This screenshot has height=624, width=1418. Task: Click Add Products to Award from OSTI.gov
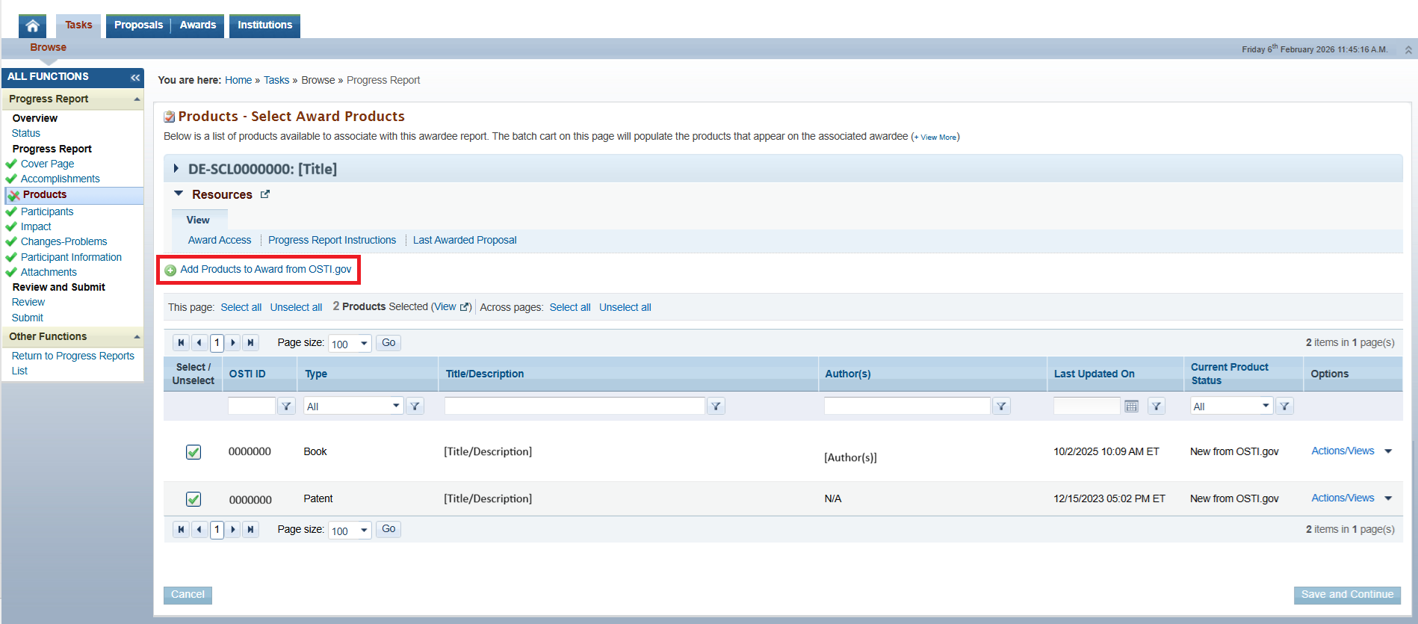click(x=265, y=270)
